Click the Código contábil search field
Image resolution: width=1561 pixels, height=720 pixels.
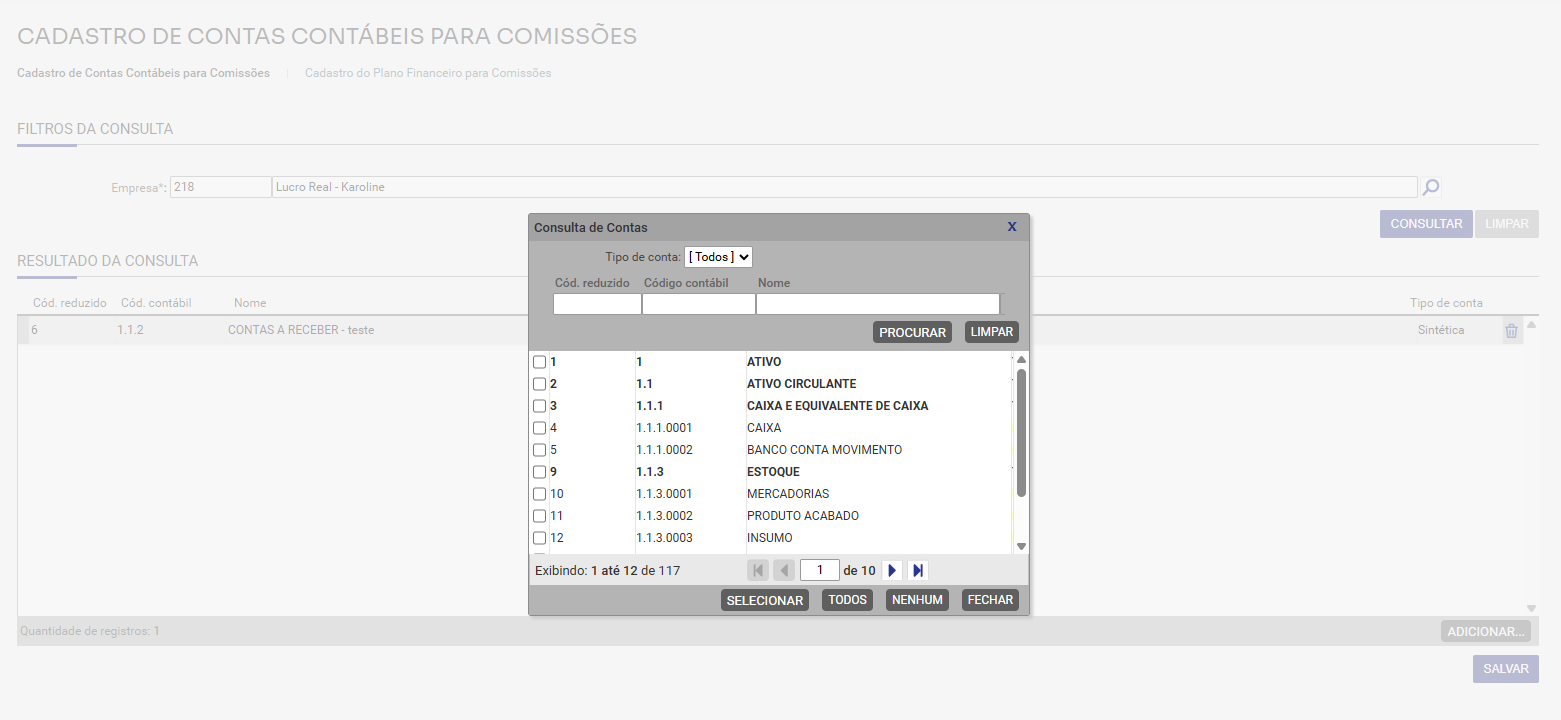[699, 304]
